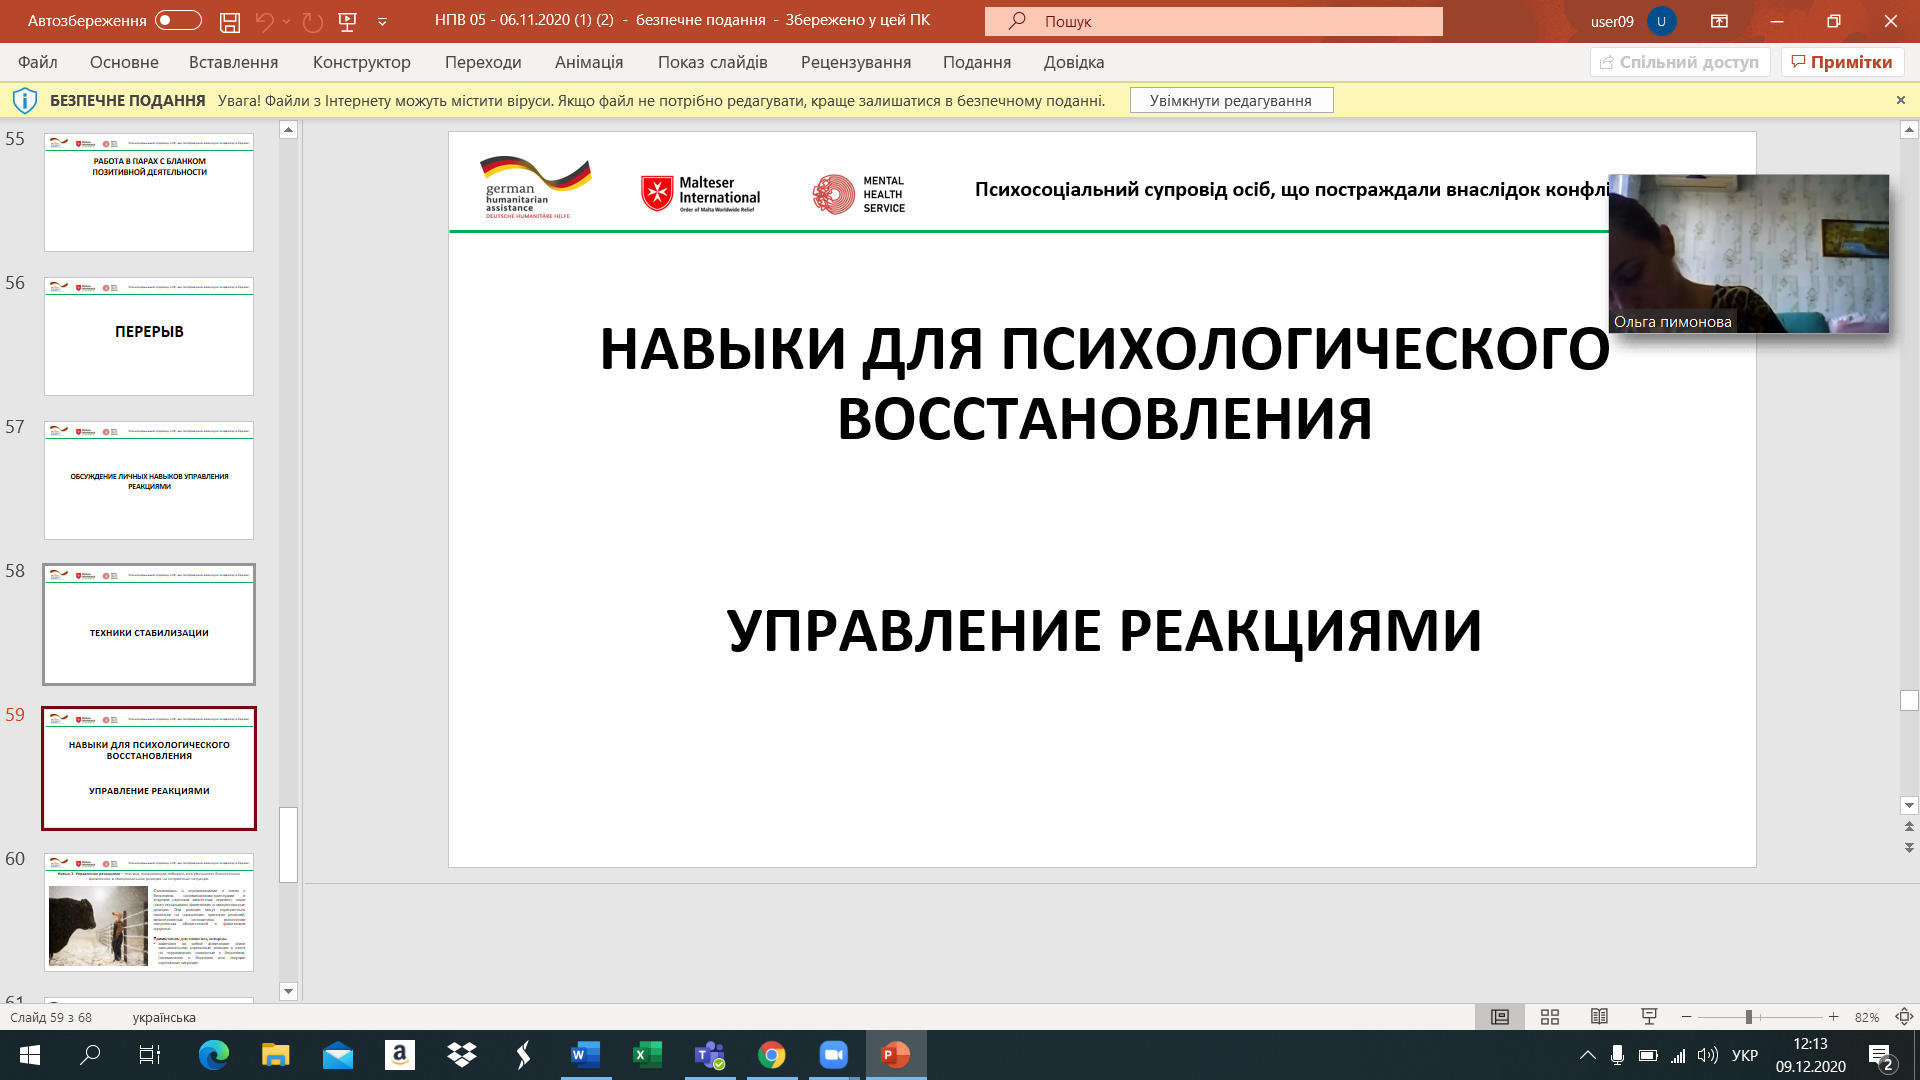Viewport: 1920px width, 1080px height.
Task: Show hidden tray icons chevron
Action: point(1587,1055)
